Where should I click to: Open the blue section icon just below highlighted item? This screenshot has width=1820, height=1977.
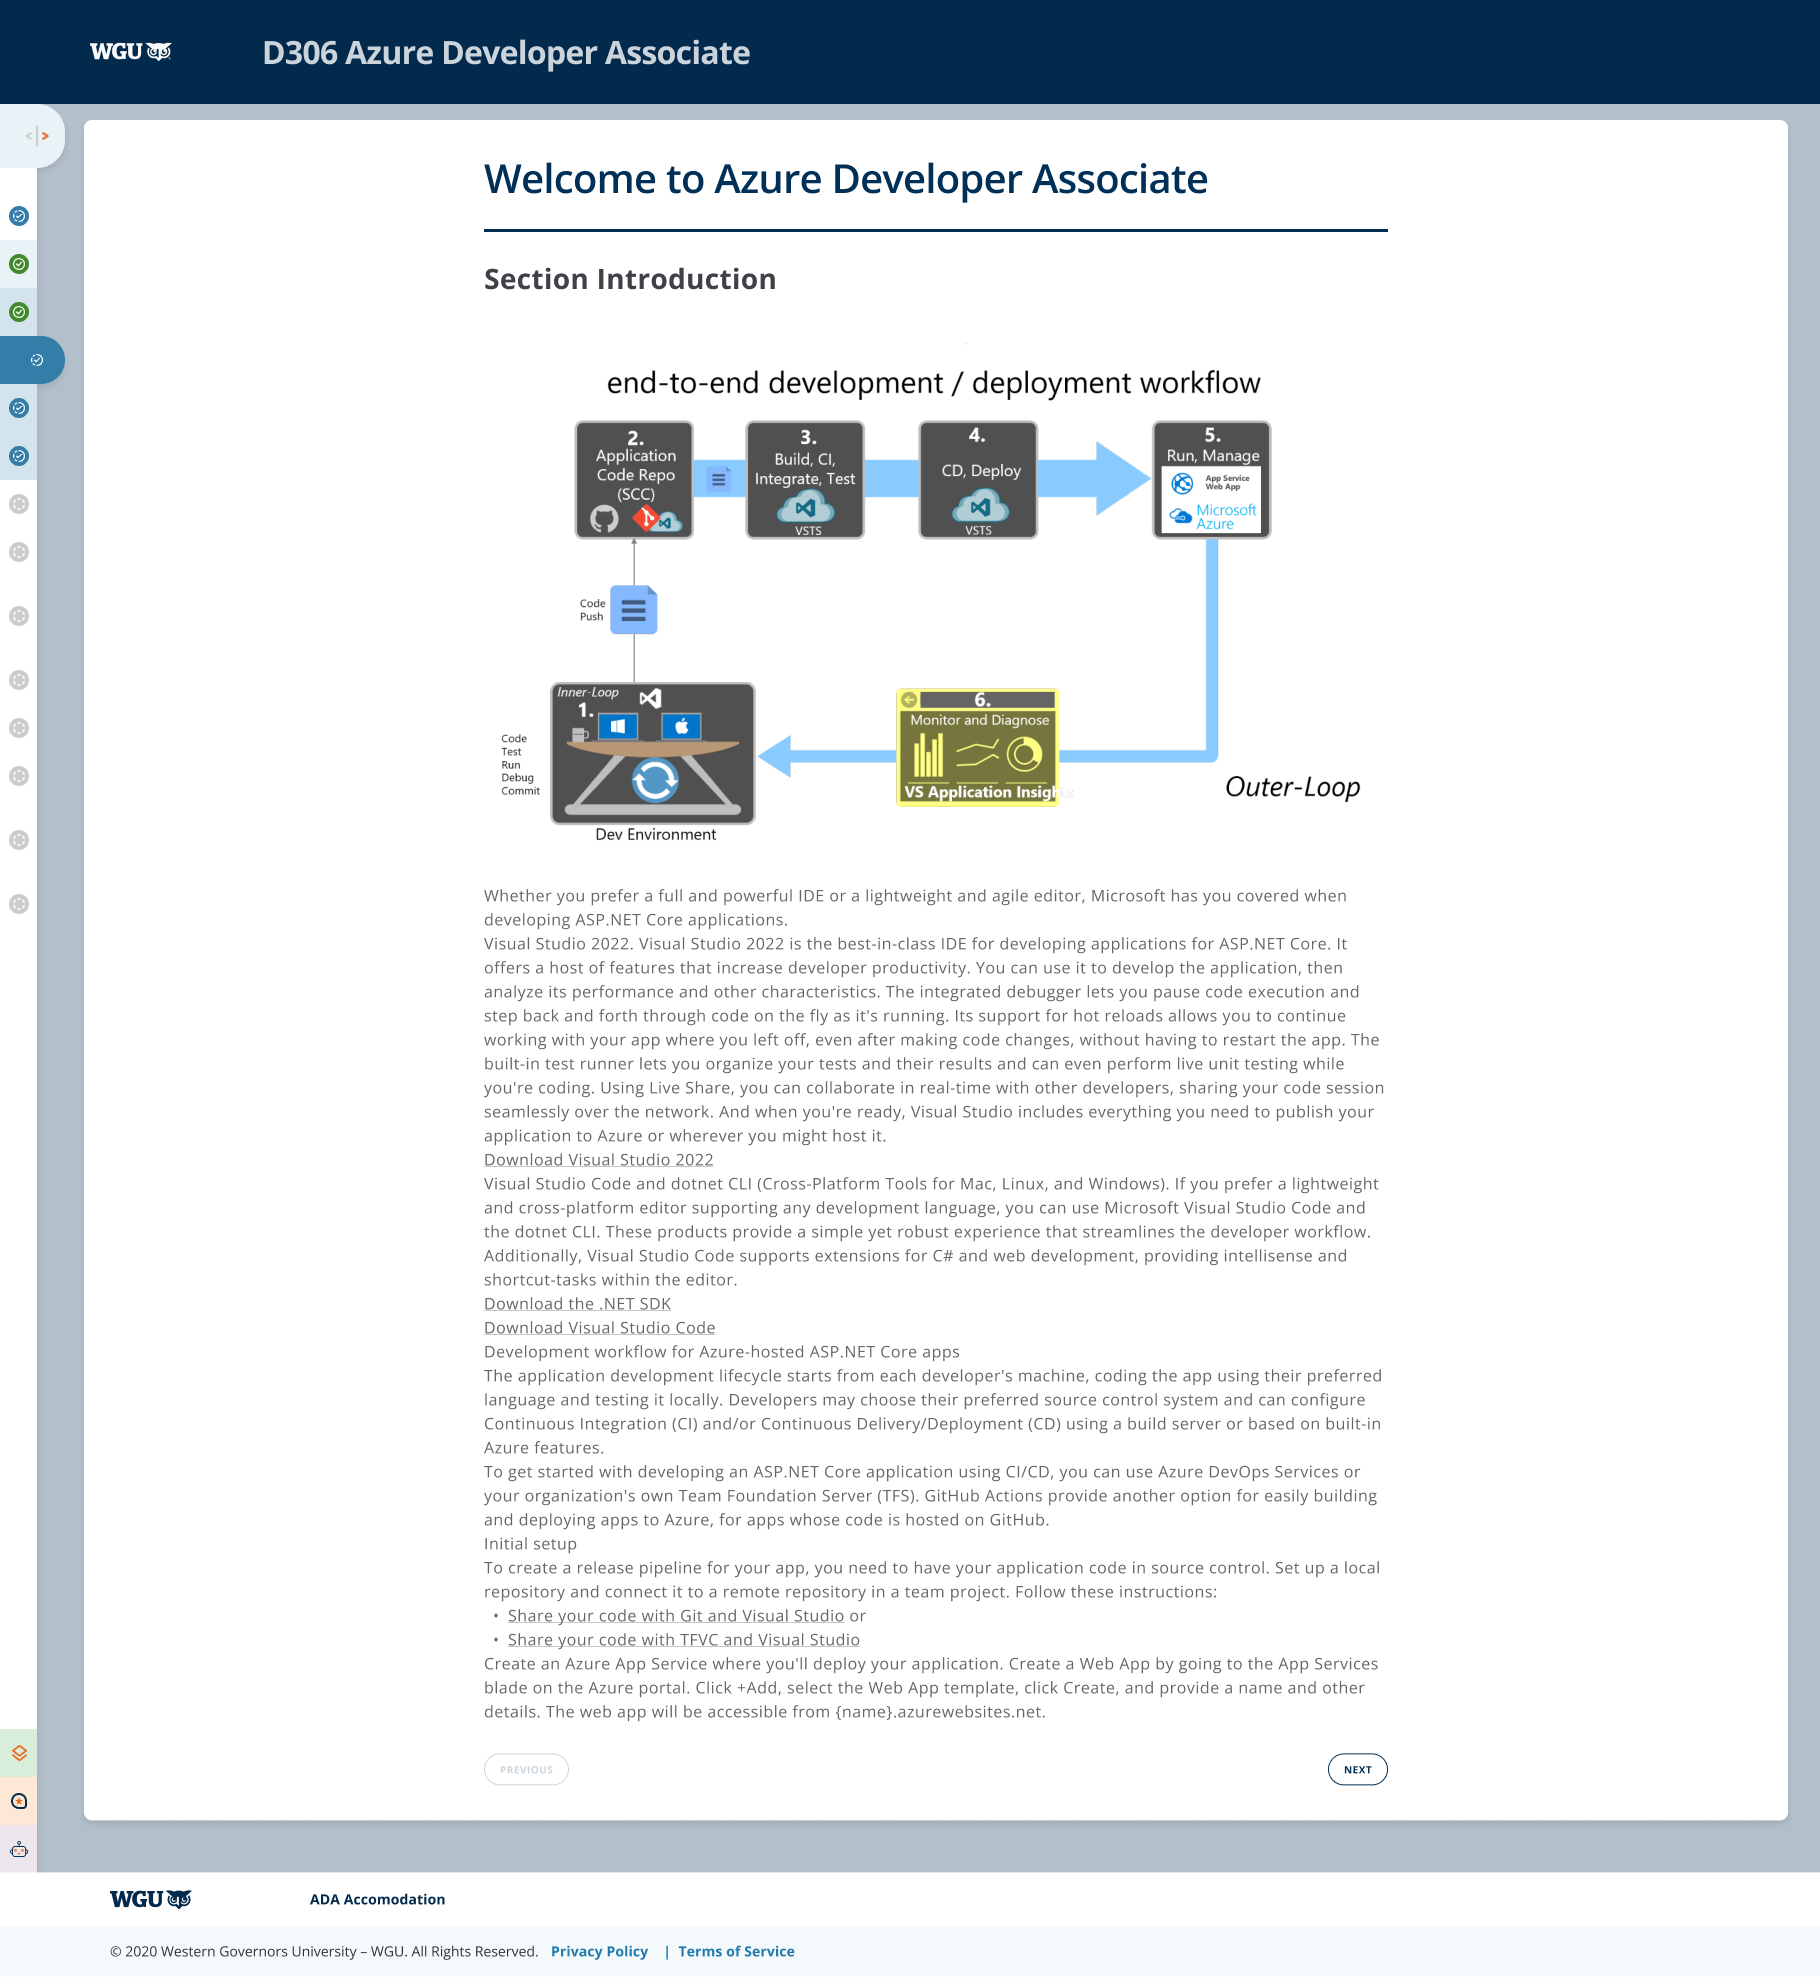(19, 408)
